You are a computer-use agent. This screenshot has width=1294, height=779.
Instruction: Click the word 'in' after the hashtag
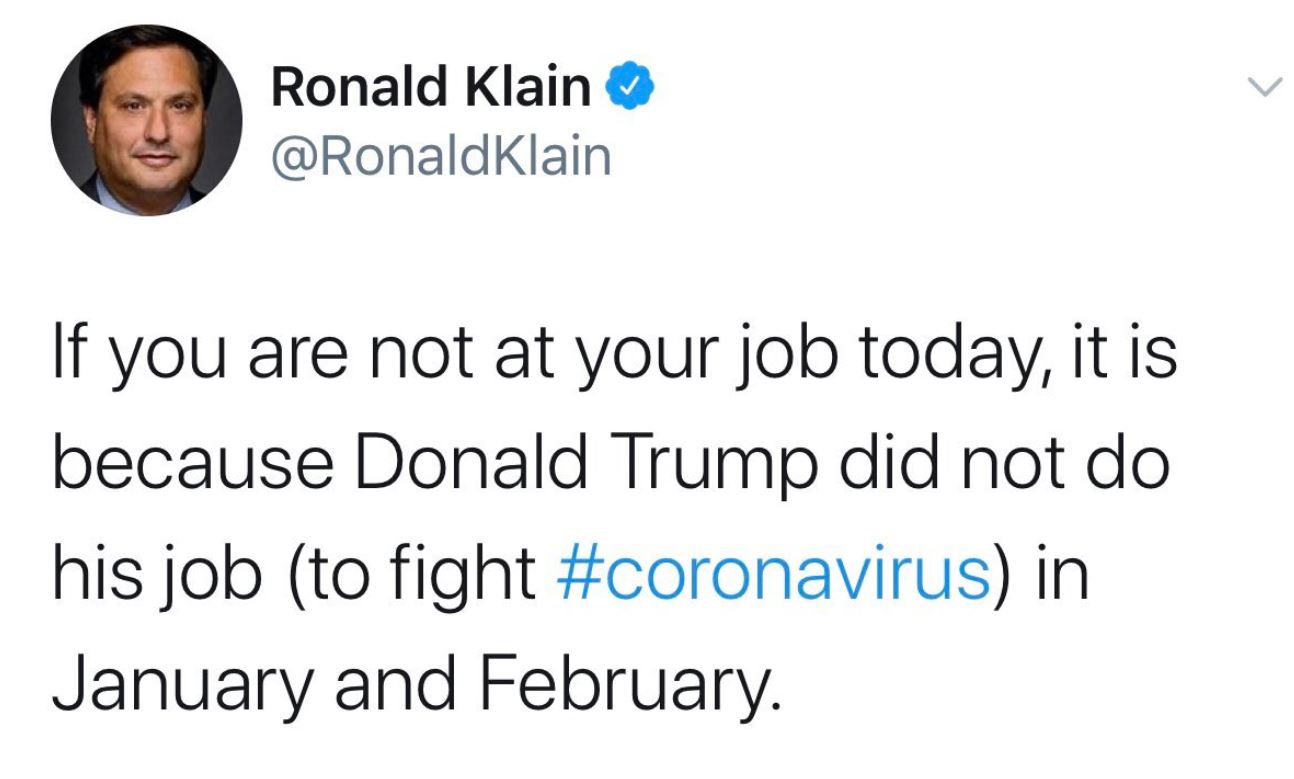pos(1064,575)
